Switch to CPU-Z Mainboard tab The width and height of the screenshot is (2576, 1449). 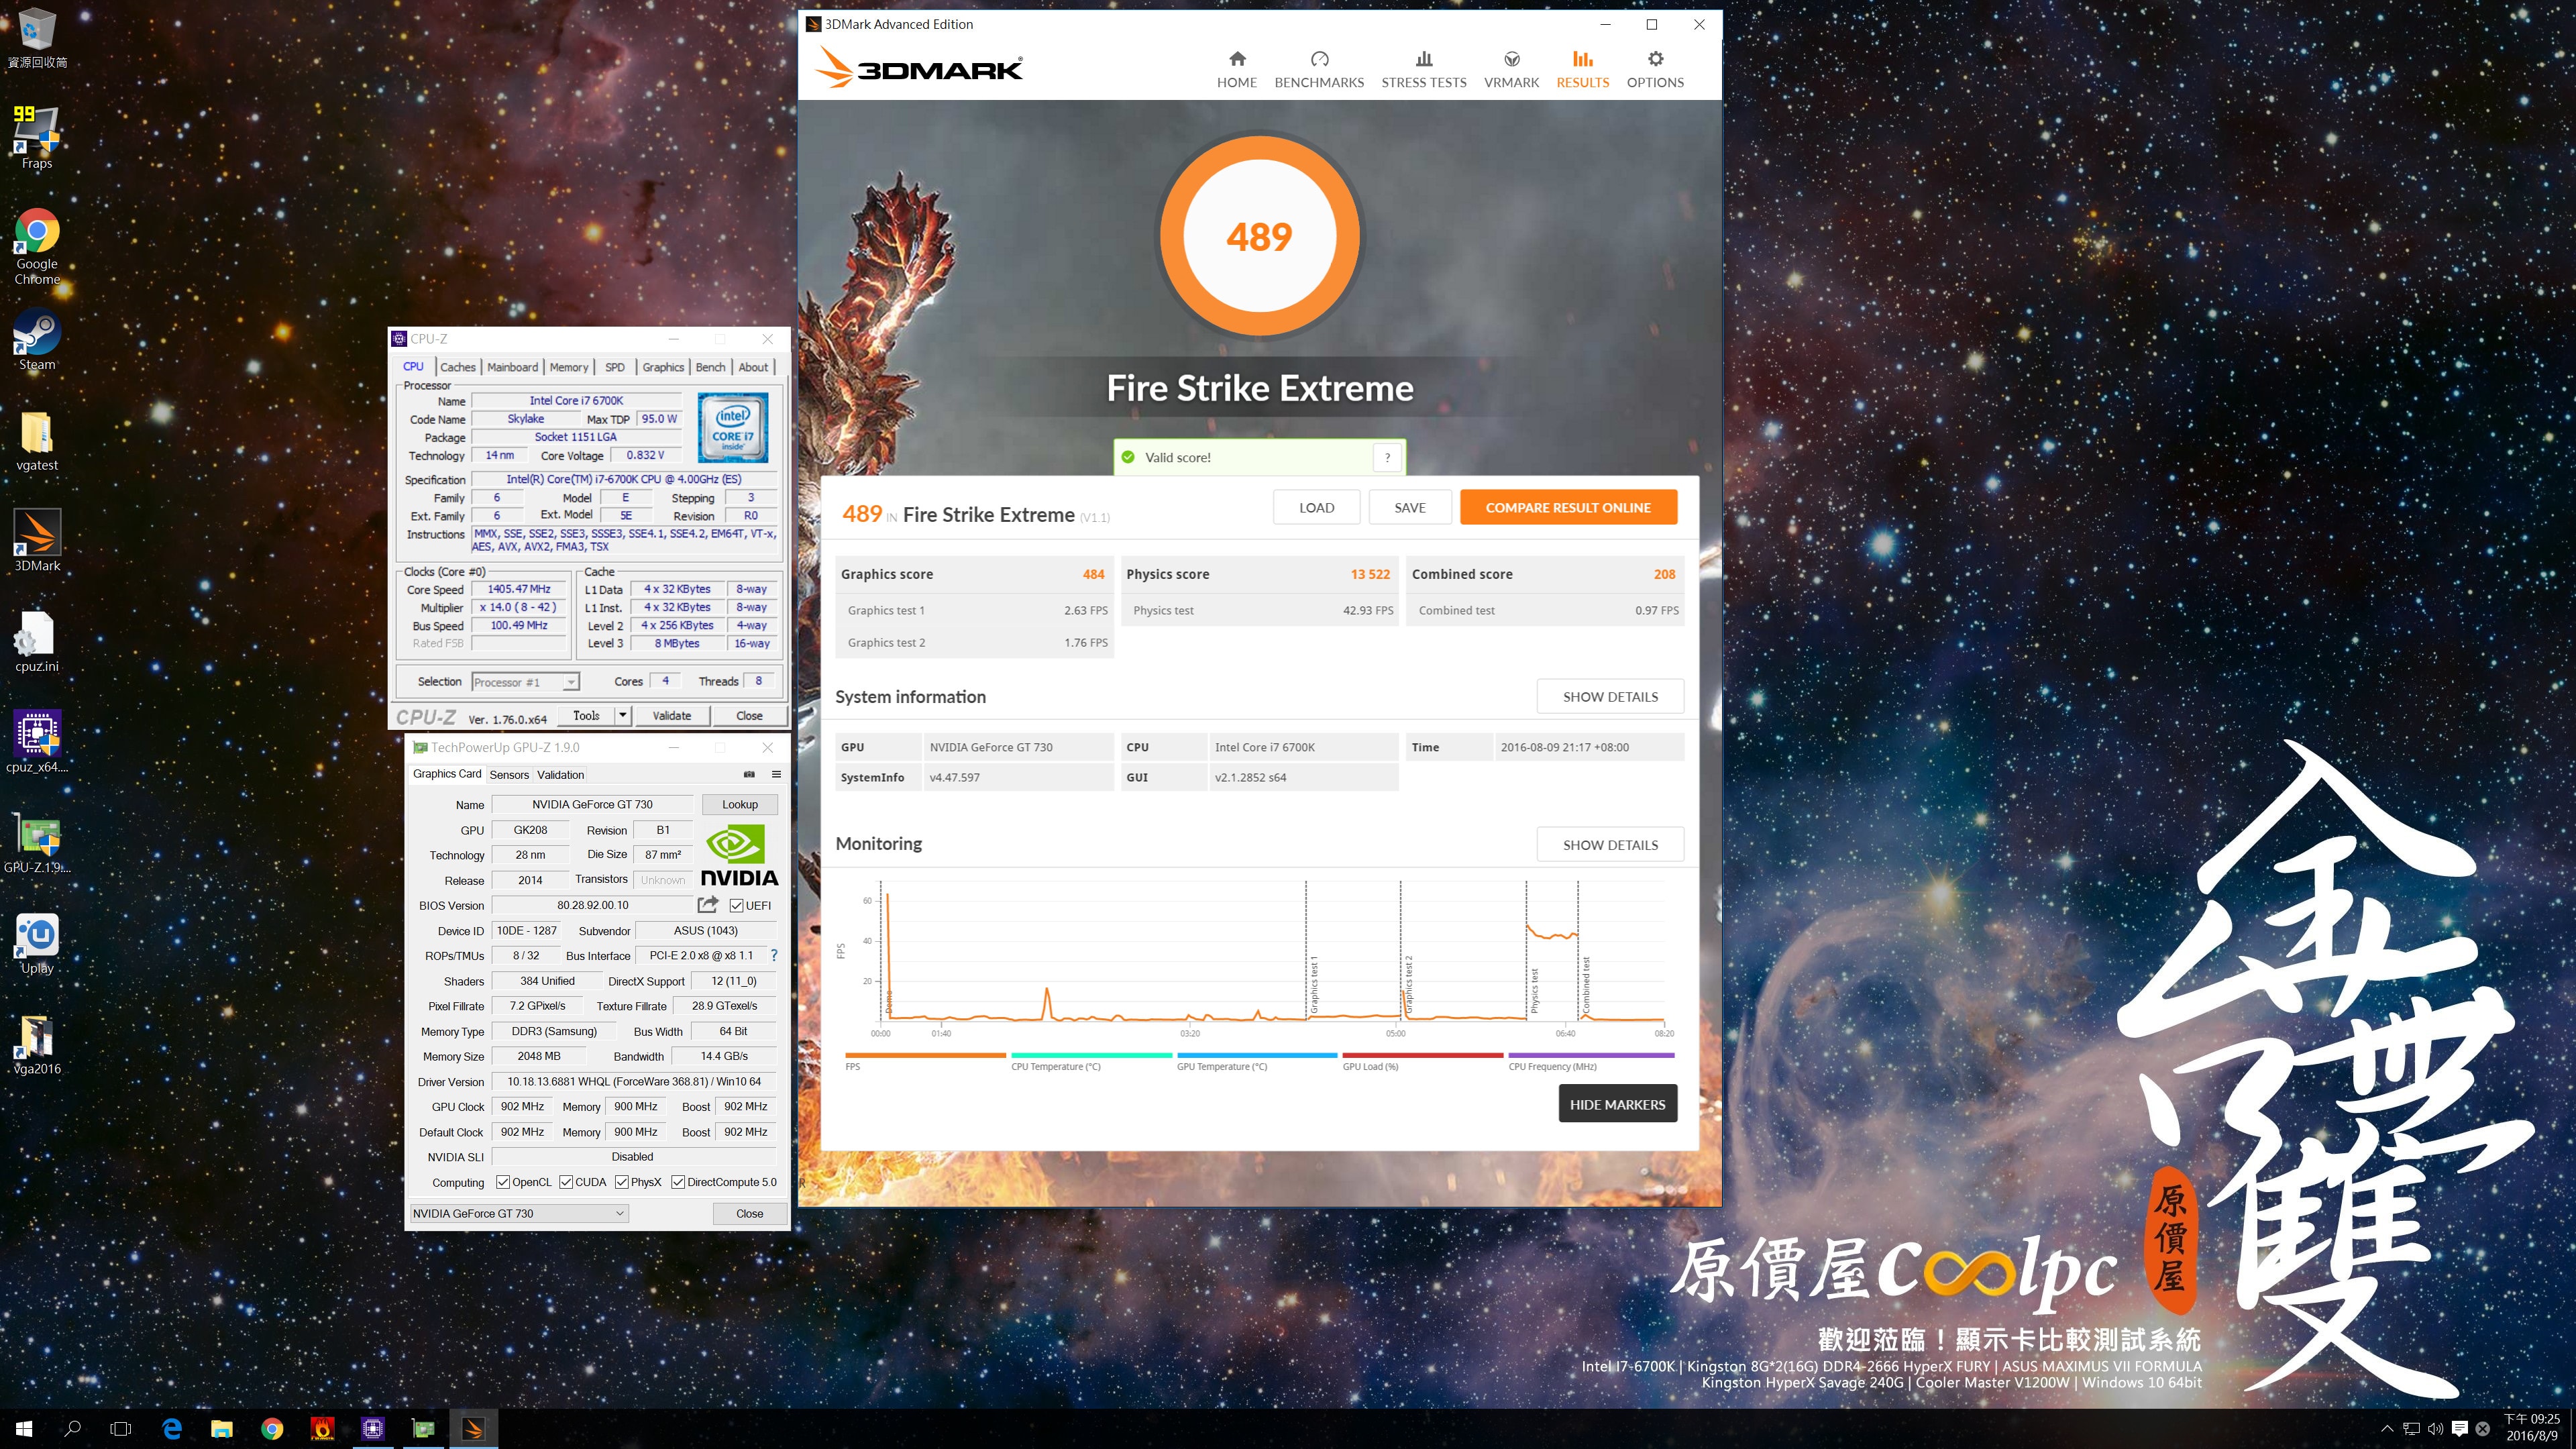pyautogui.click(x=513, y=367)
